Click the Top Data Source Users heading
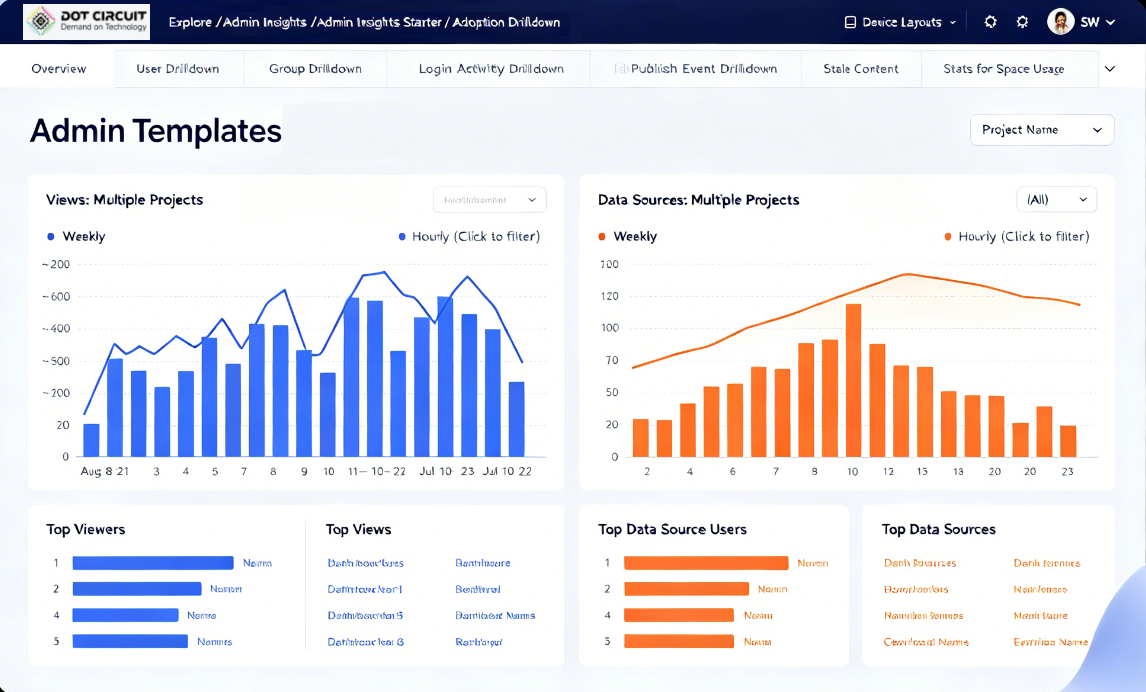This screenshot has height=692, width=1146. pyautogui.click(x=672, y=529)
